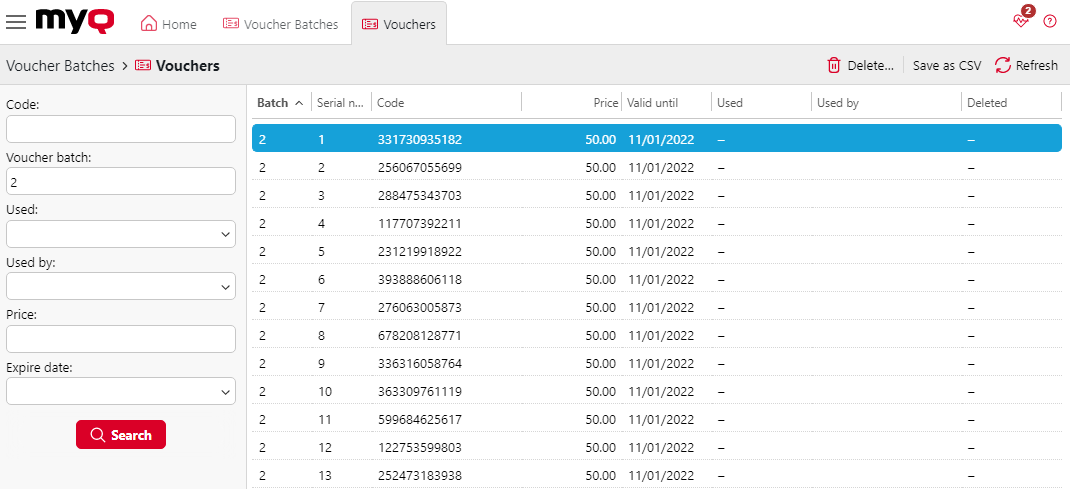Image resolution: width=1070 pixels, height=489 pixels.
Task: Switch to the Voucher Batches tab
Action: pyautogui.click(x=280, y=24)
